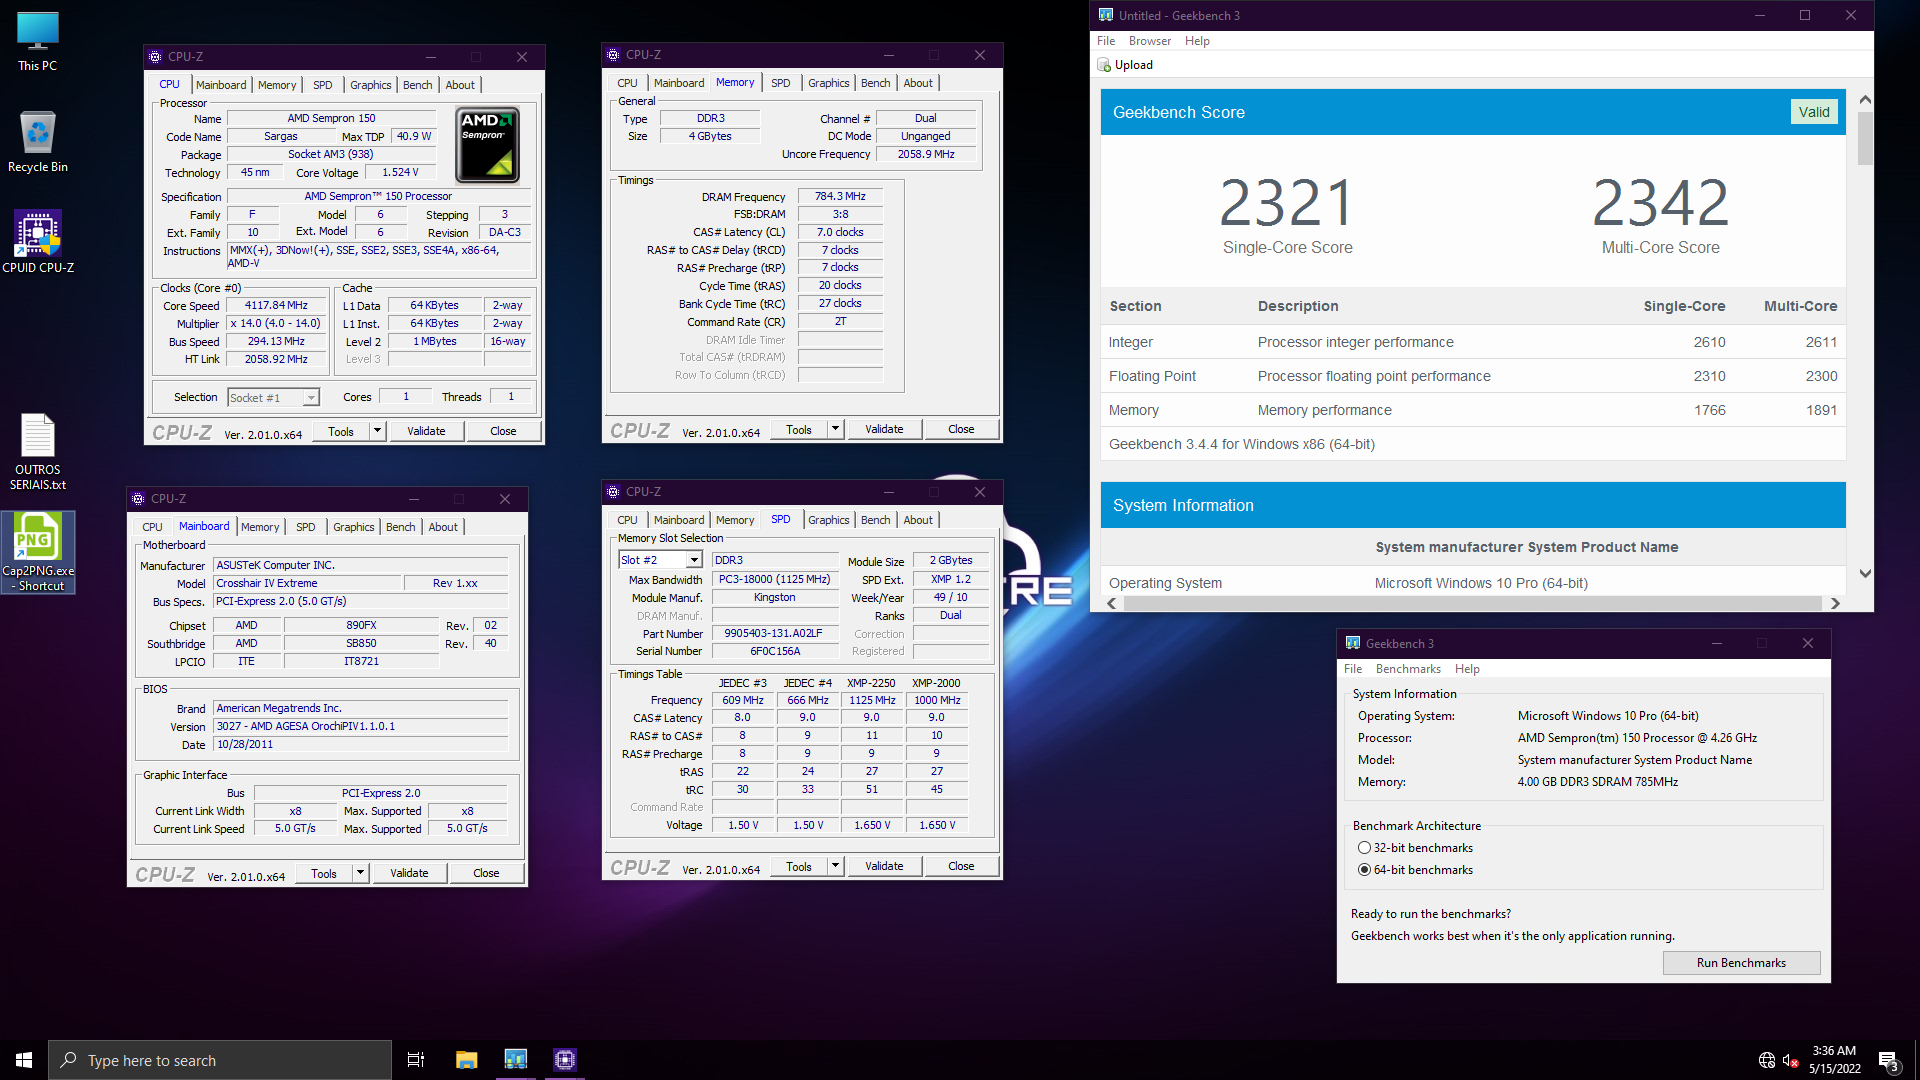Click scroll down arrow in Geekbench results
This screenshot has height=1080, width=1920.
1865,574
